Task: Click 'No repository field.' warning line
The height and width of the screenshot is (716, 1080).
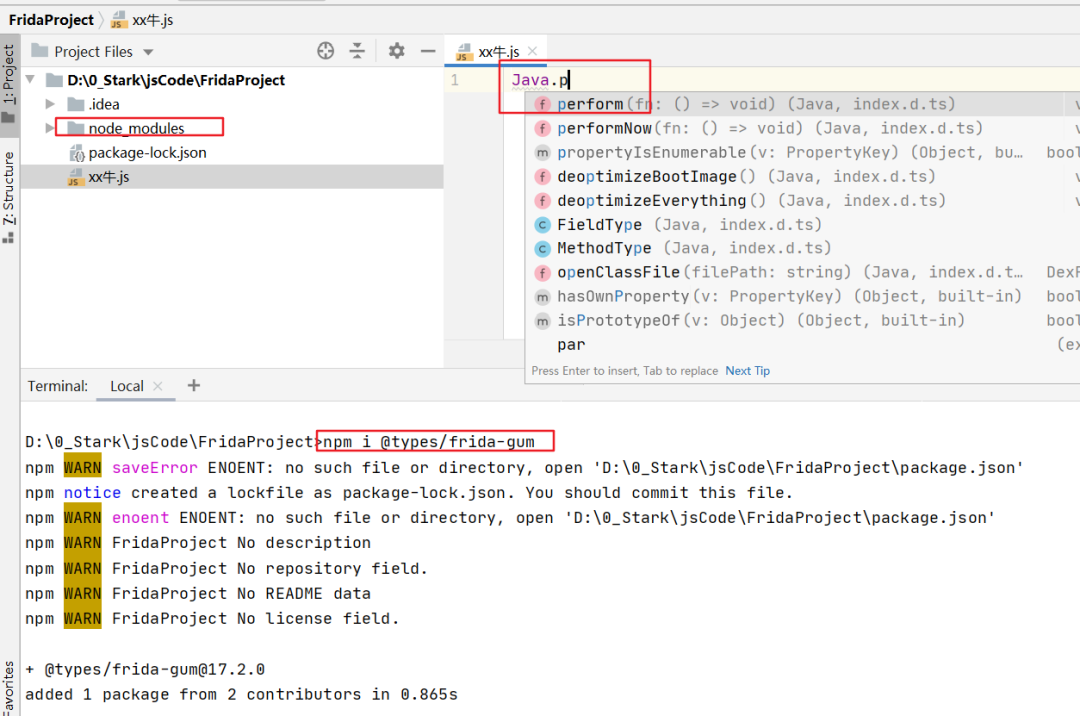Action: 227,568
